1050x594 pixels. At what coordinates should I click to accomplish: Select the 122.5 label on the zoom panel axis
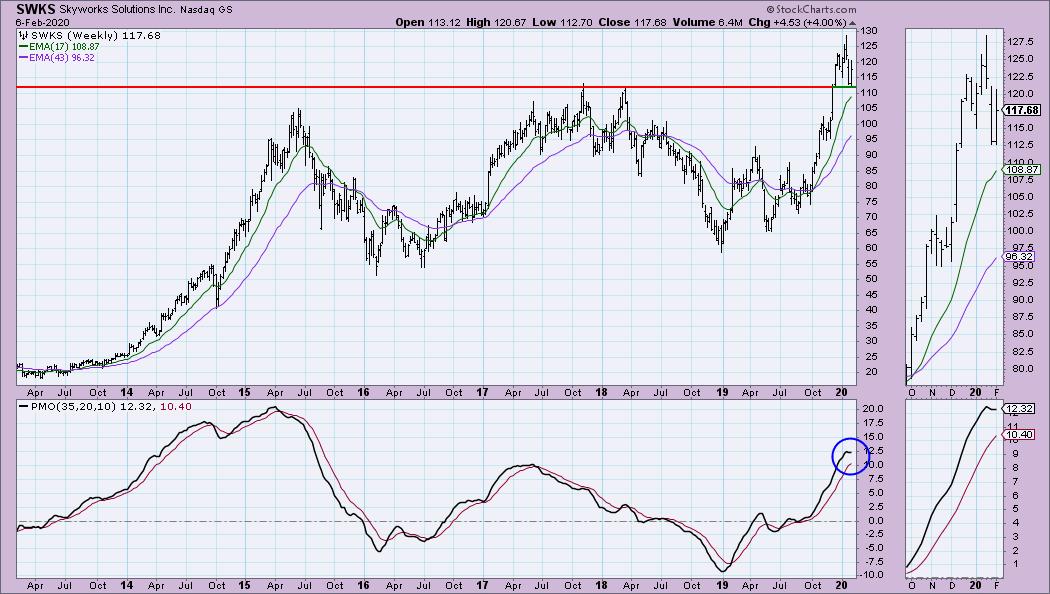tap(1021, 76)
